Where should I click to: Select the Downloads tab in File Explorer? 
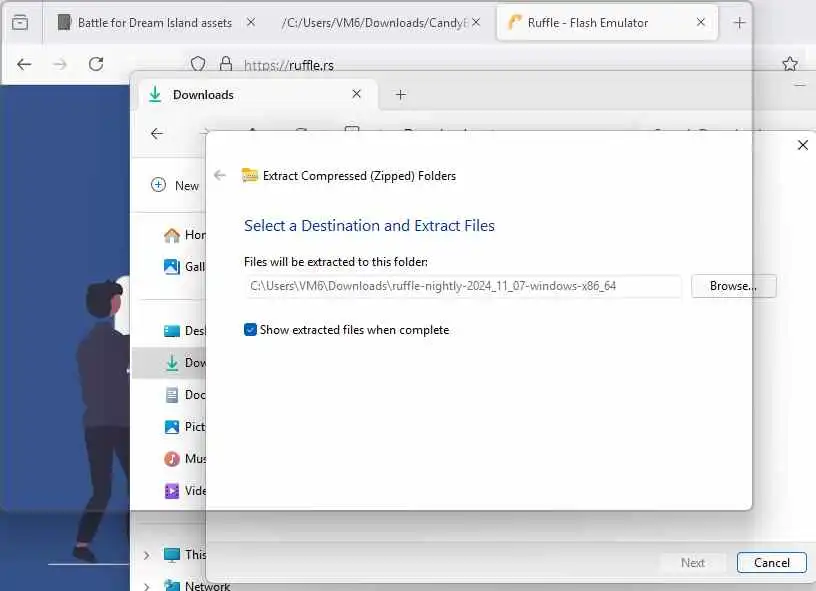click(257, 95)
